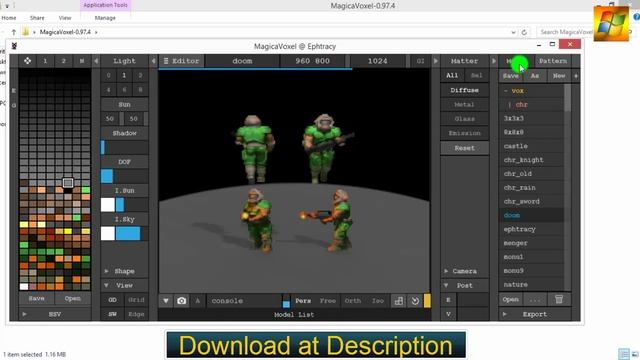
Task: Pick the bright green swatch in the palette
Action: (x=86, y=190)
